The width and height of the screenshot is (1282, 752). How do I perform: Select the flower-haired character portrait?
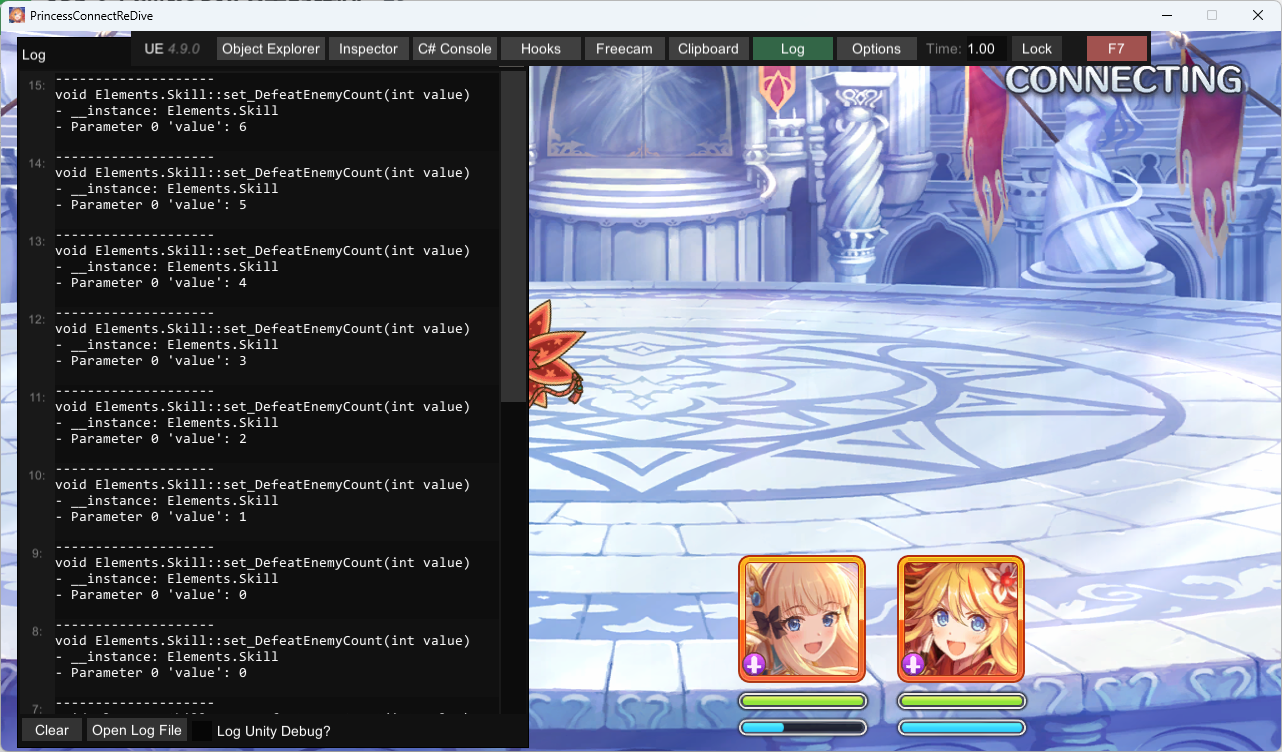click(961, 618)
